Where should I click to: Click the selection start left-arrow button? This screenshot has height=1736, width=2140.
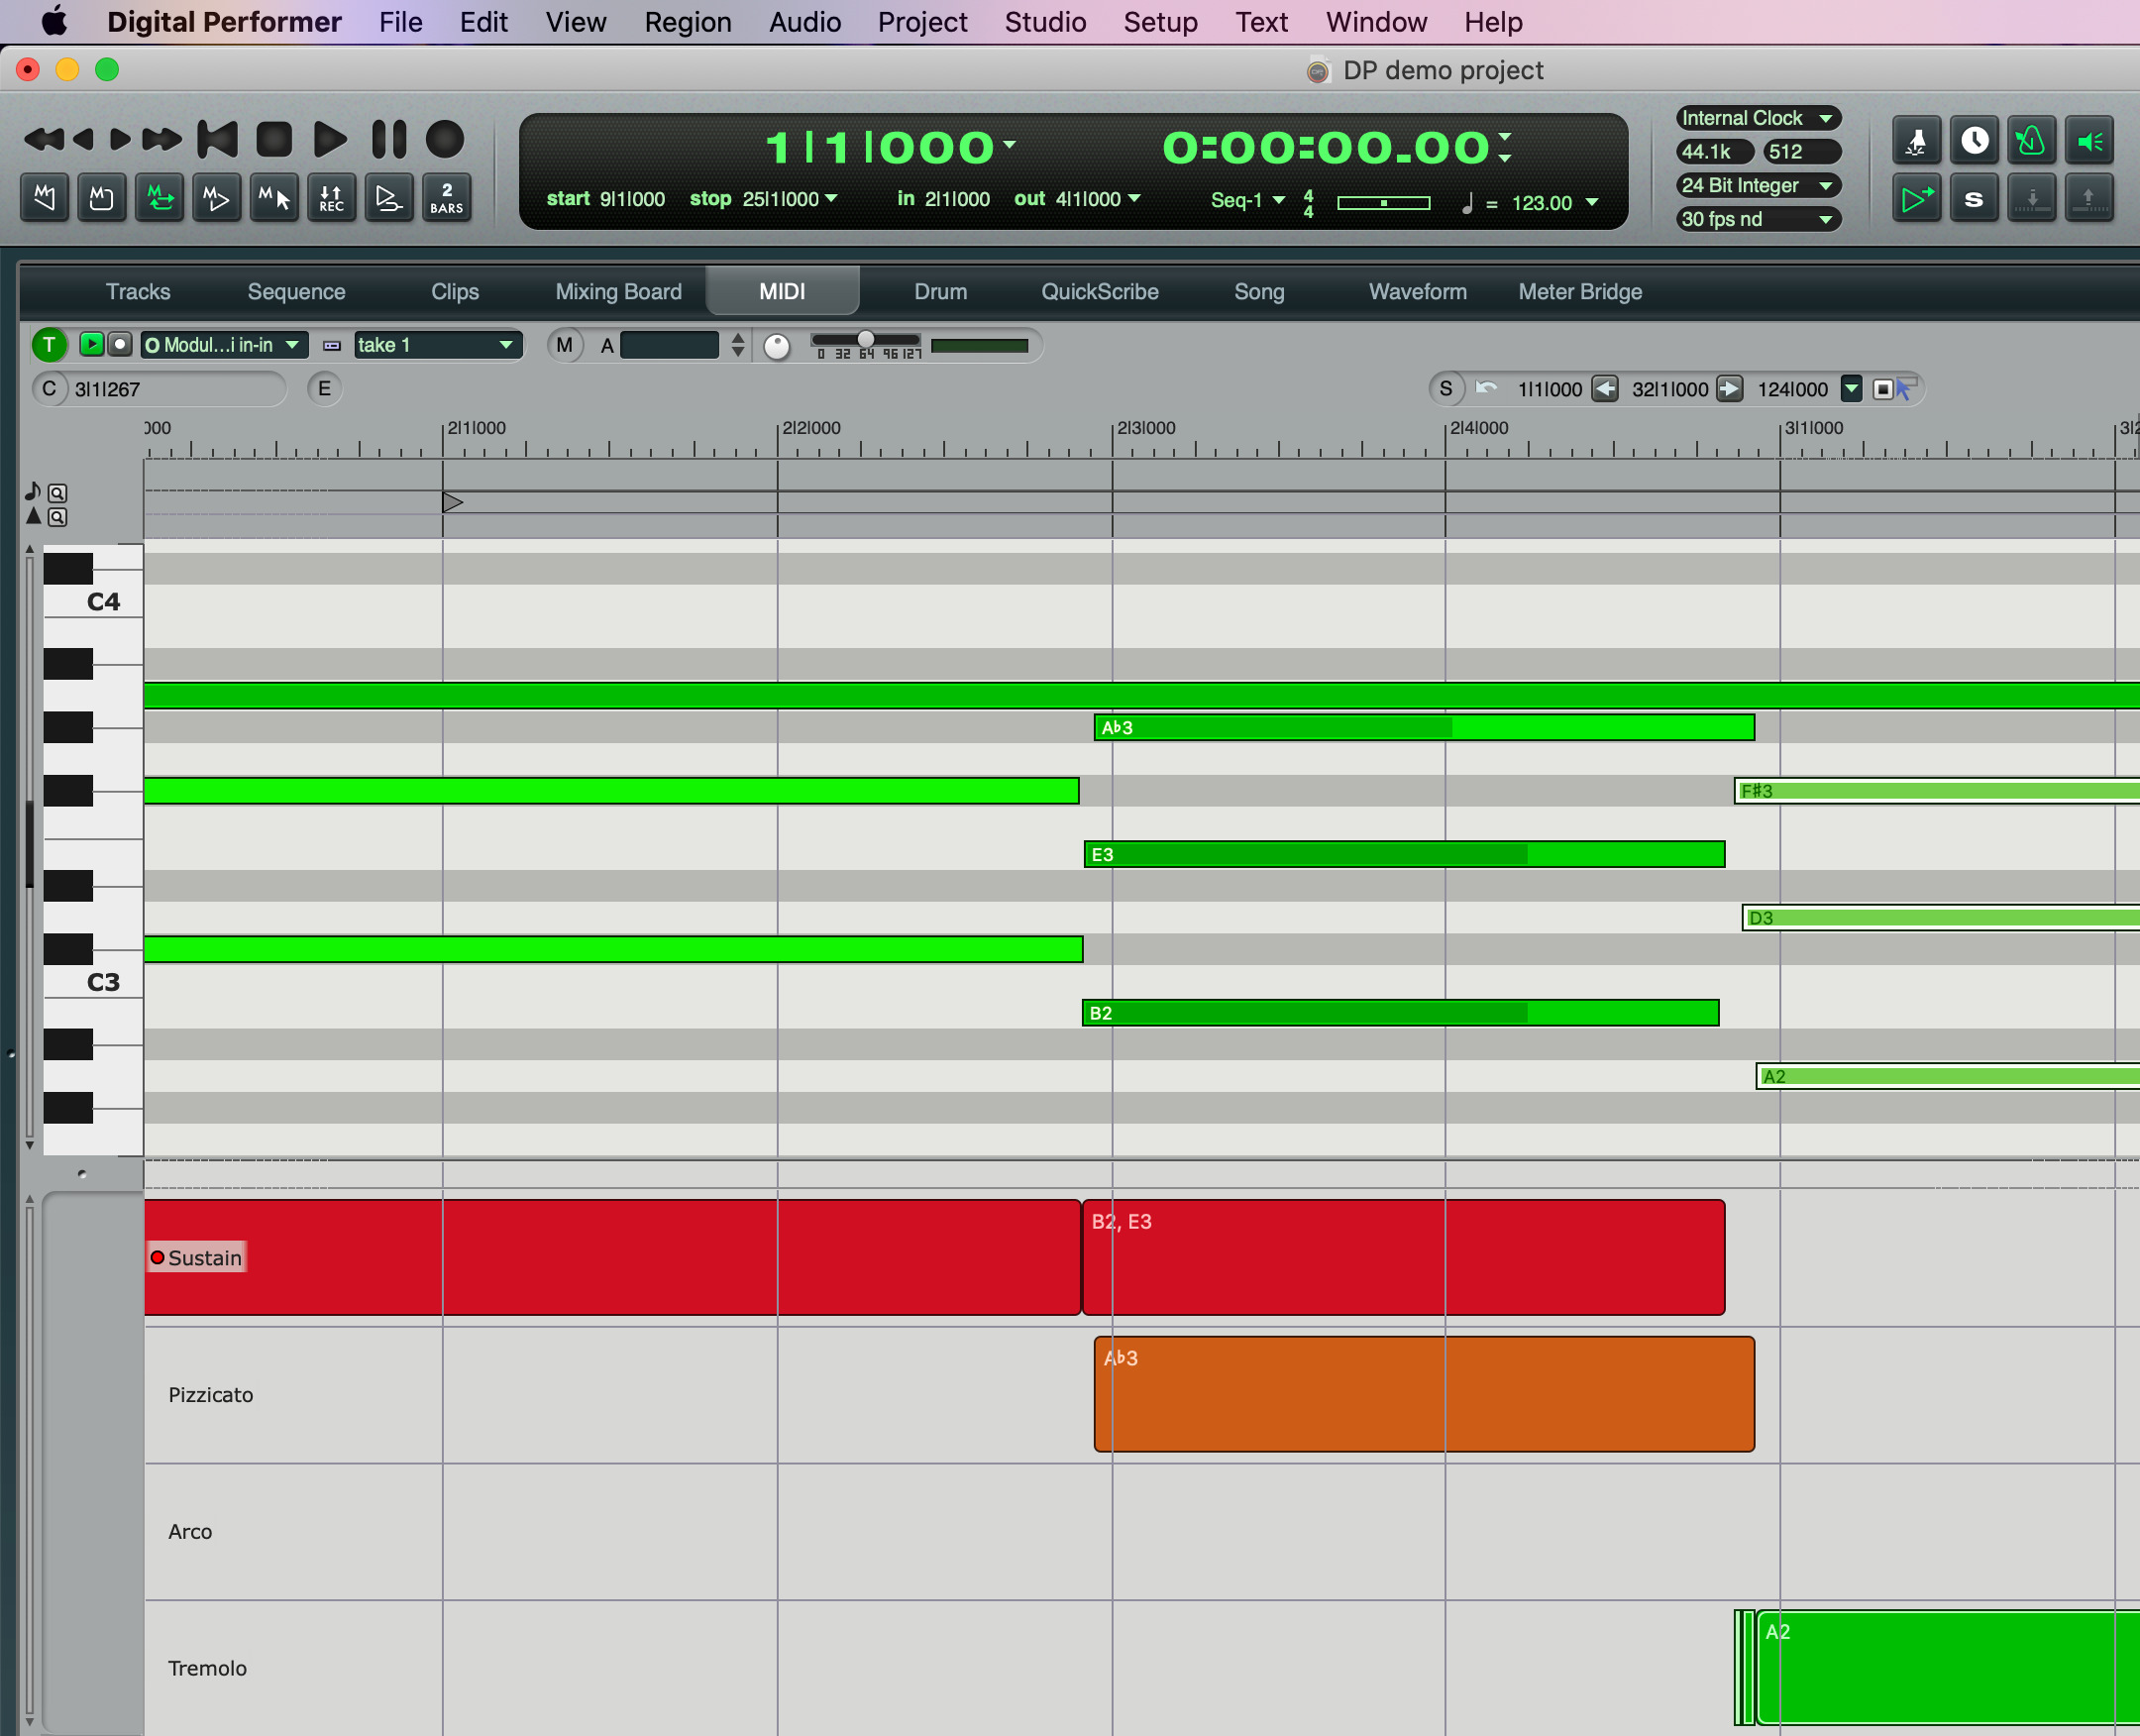[1605, 389]
